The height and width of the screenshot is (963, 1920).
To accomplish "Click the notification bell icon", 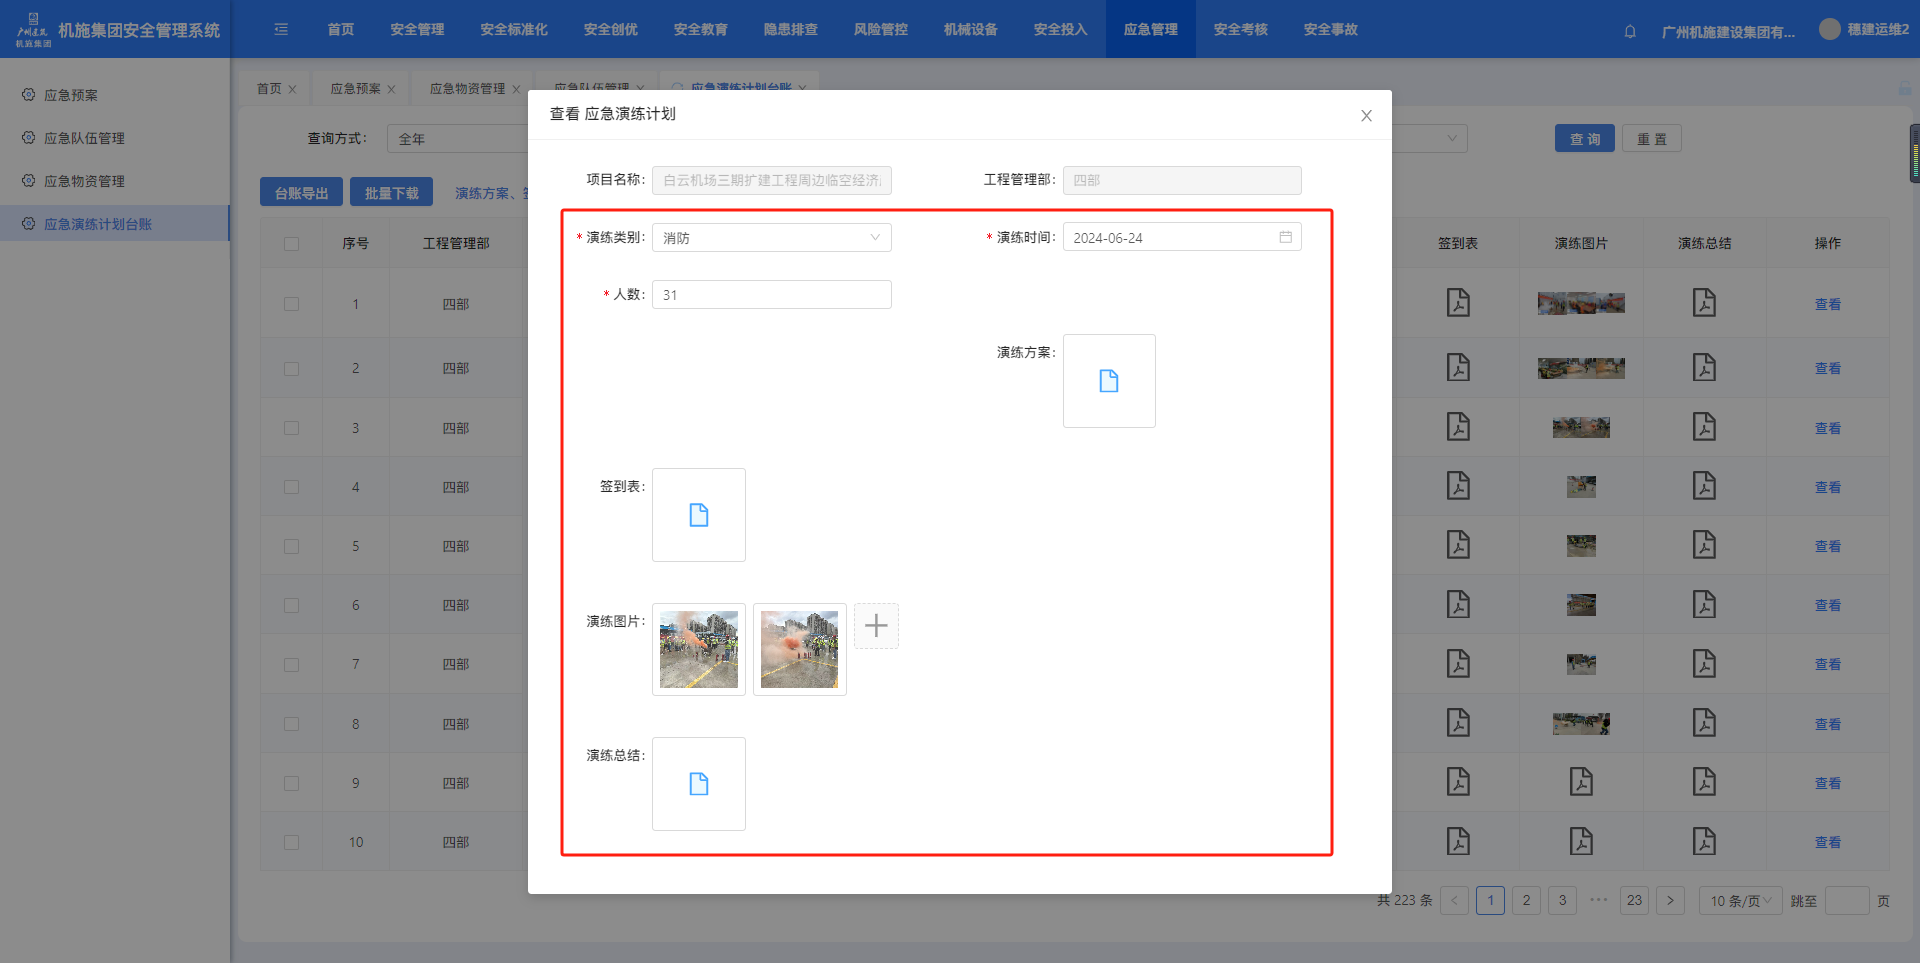I will coord(1630,31).
